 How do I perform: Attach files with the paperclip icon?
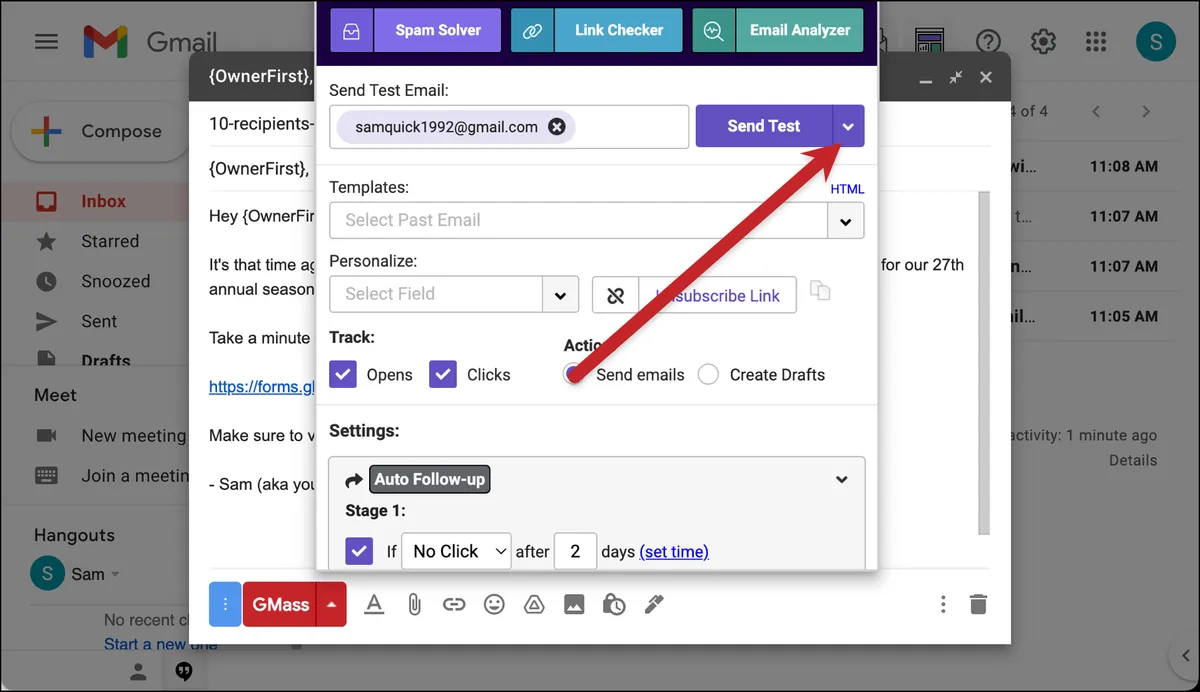click(414, 604)
